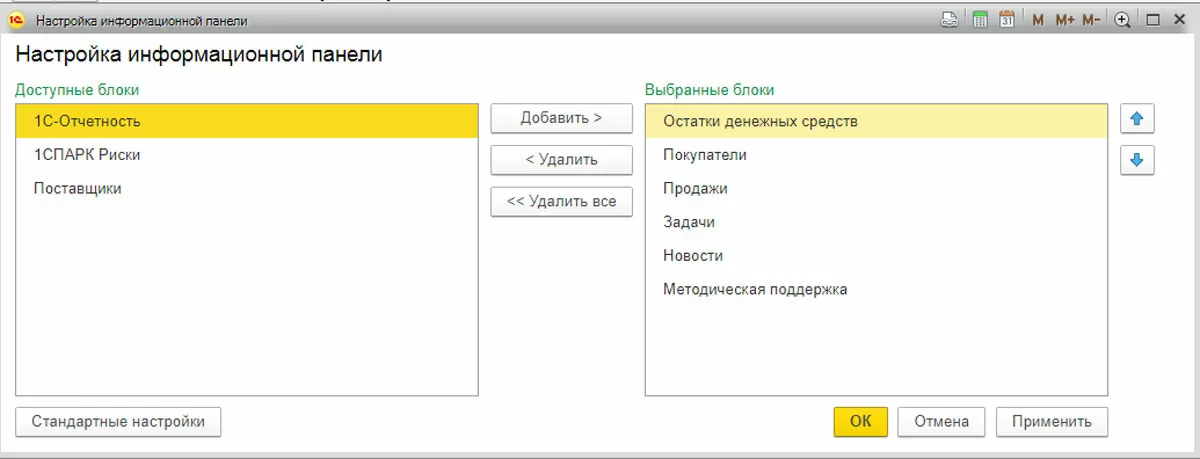
Task: Move selected block up with arrow
Action: point(1137,120)
